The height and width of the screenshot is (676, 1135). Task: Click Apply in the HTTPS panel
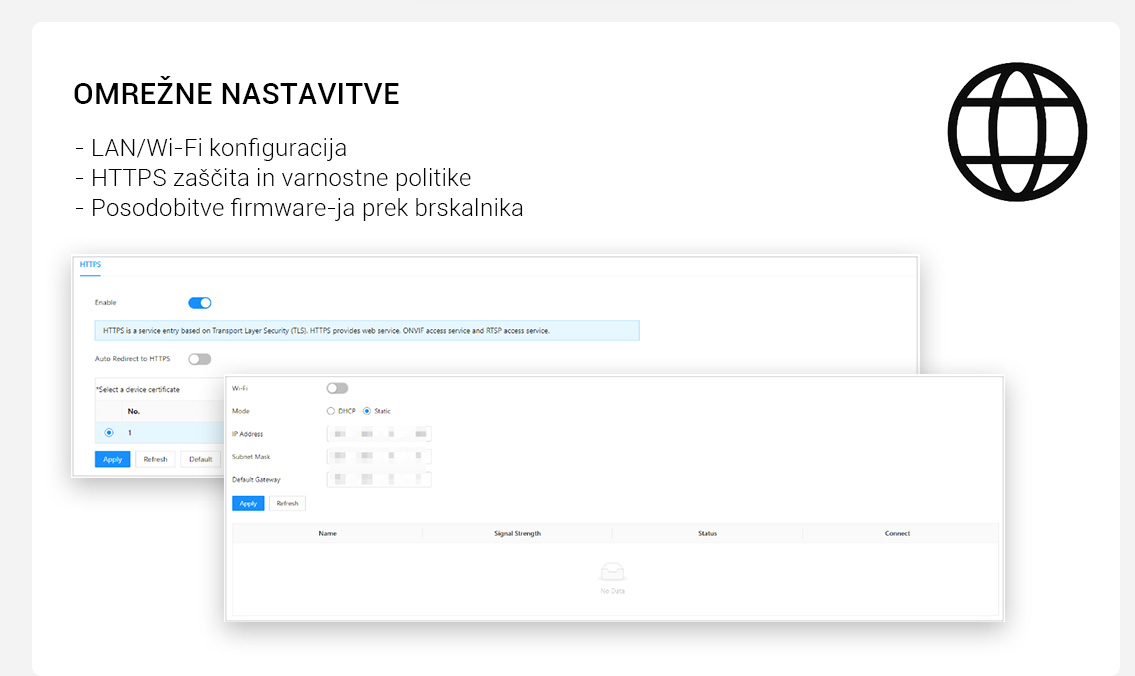point(112,459)
